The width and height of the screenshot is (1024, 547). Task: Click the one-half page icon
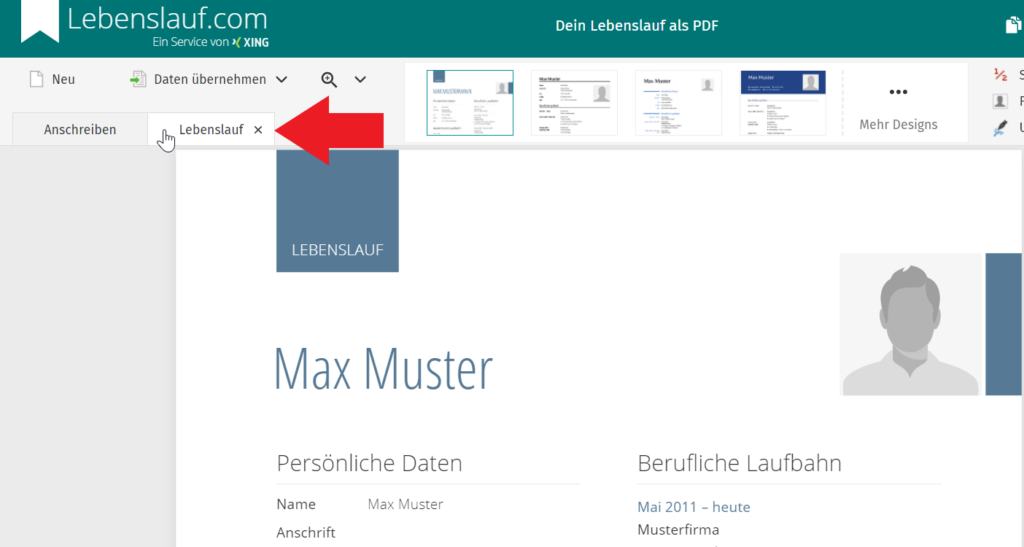click(x=1000, y=74)
